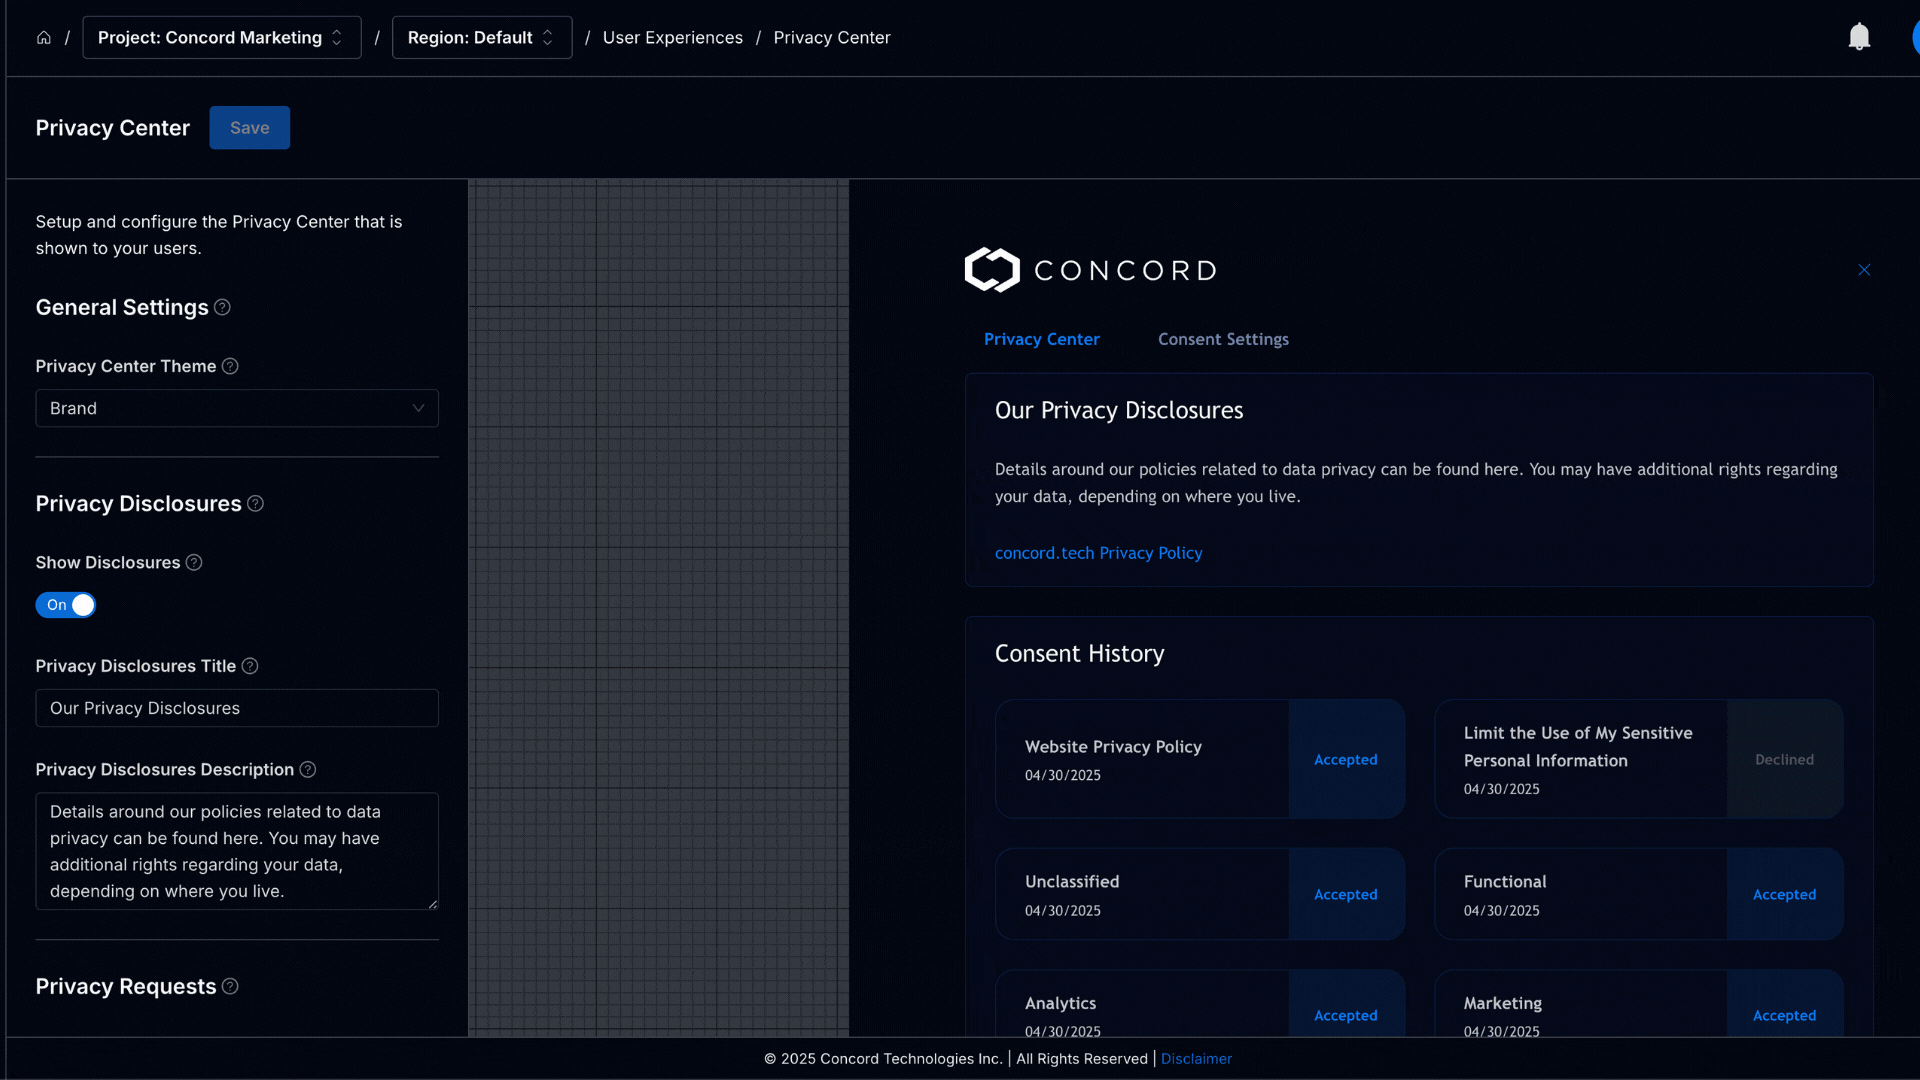Click the Save button
The width and height of the screenshot is (1920, 1080).
(x=249, y=127)
